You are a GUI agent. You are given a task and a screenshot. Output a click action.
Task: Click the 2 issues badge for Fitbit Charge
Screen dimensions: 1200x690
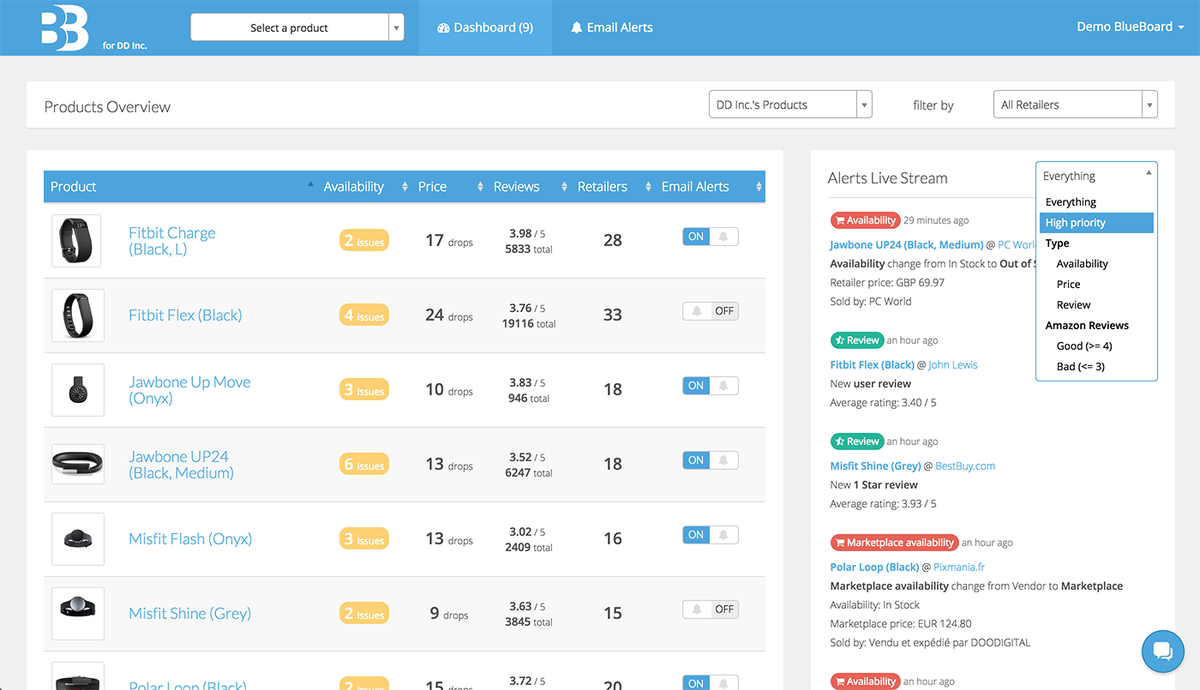tap(364, 241)
